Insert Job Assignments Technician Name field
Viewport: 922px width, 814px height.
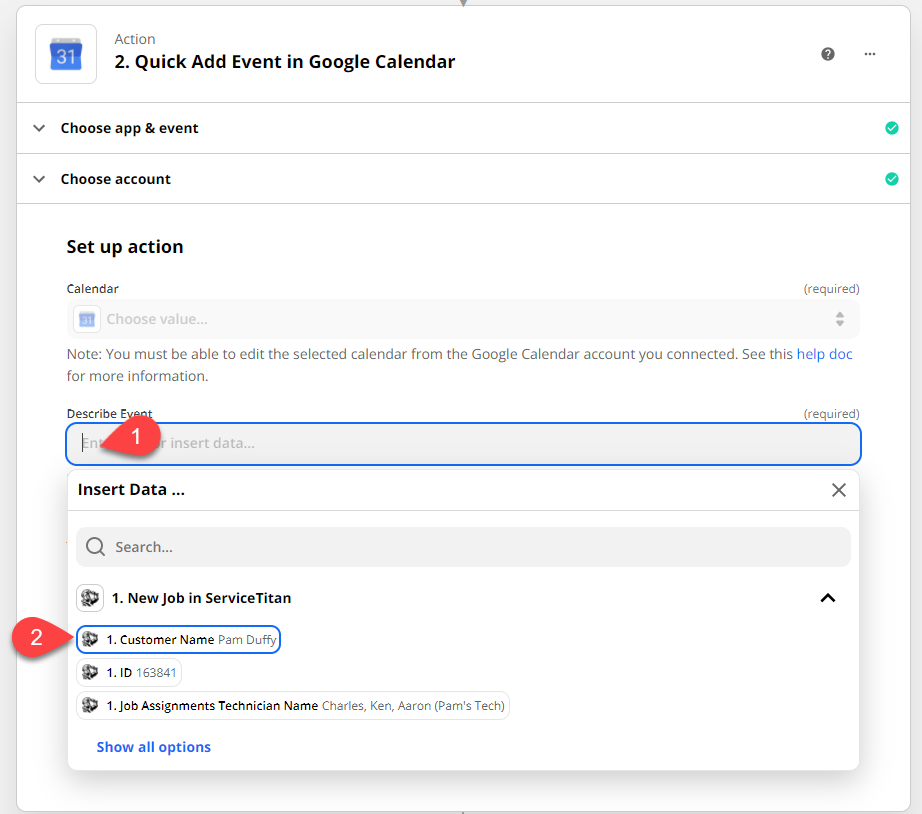click(292, 706)
